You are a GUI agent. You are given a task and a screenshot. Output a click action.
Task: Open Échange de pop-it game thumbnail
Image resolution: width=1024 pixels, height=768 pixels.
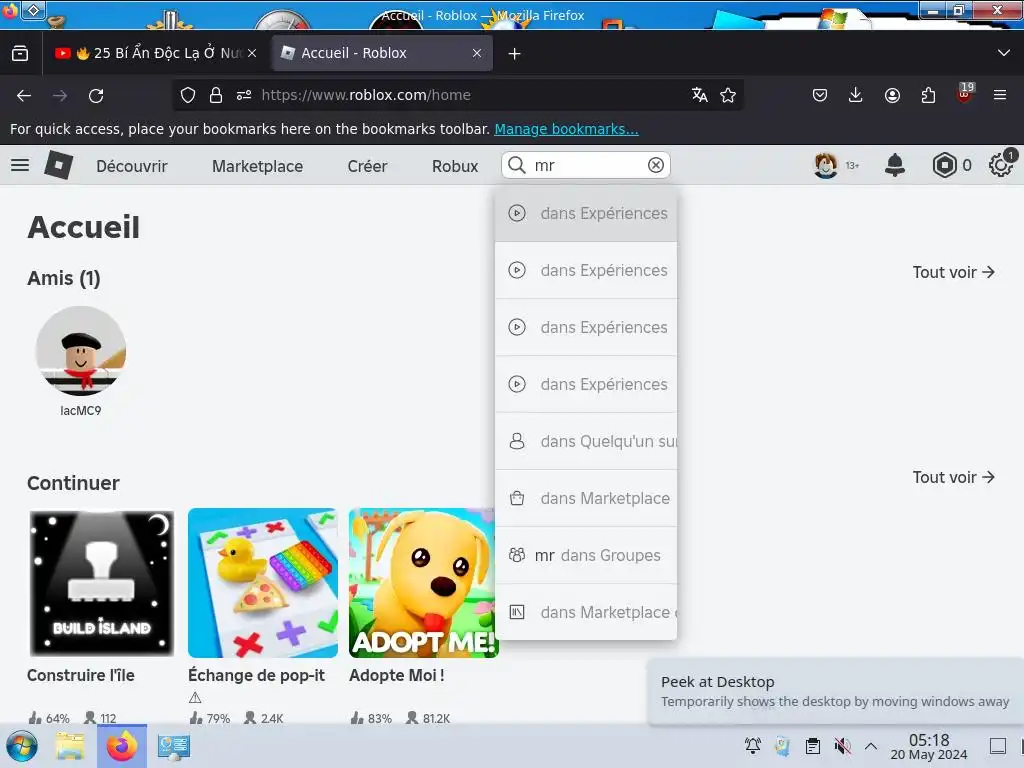263,583
